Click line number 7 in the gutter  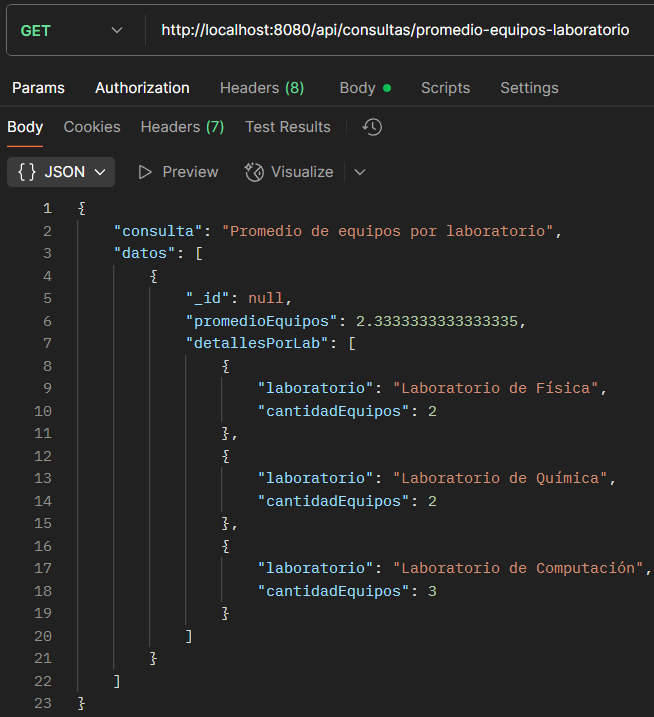48,343
